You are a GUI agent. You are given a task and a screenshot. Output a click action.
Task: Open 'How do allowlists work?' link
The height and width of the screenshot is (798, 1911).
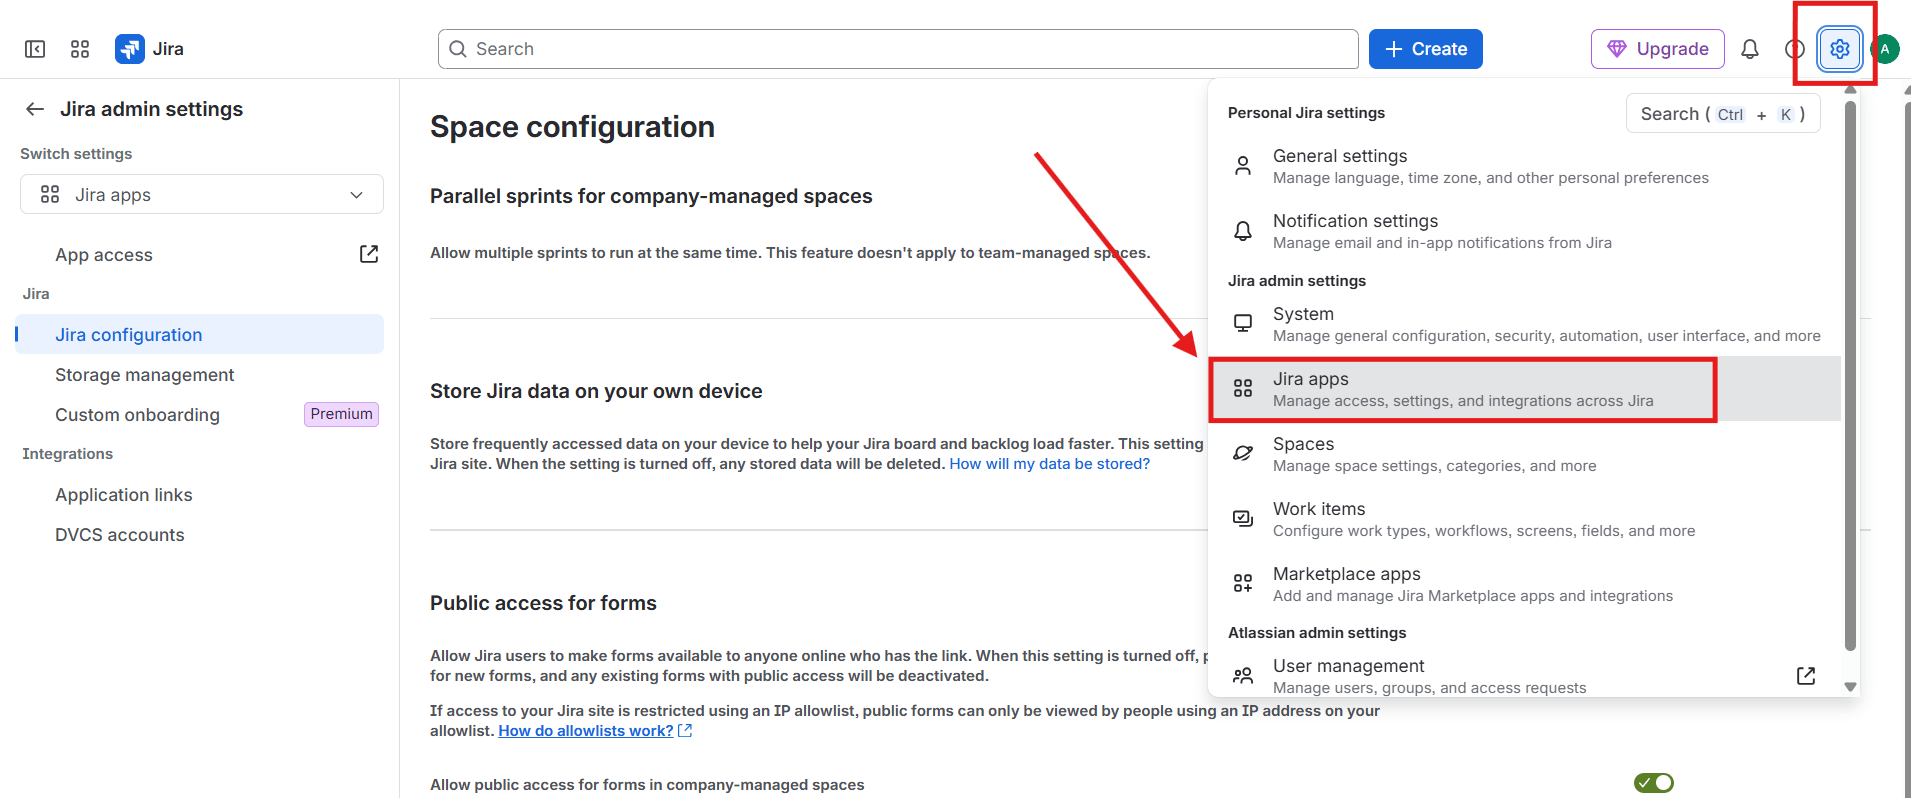pos(586,731)
